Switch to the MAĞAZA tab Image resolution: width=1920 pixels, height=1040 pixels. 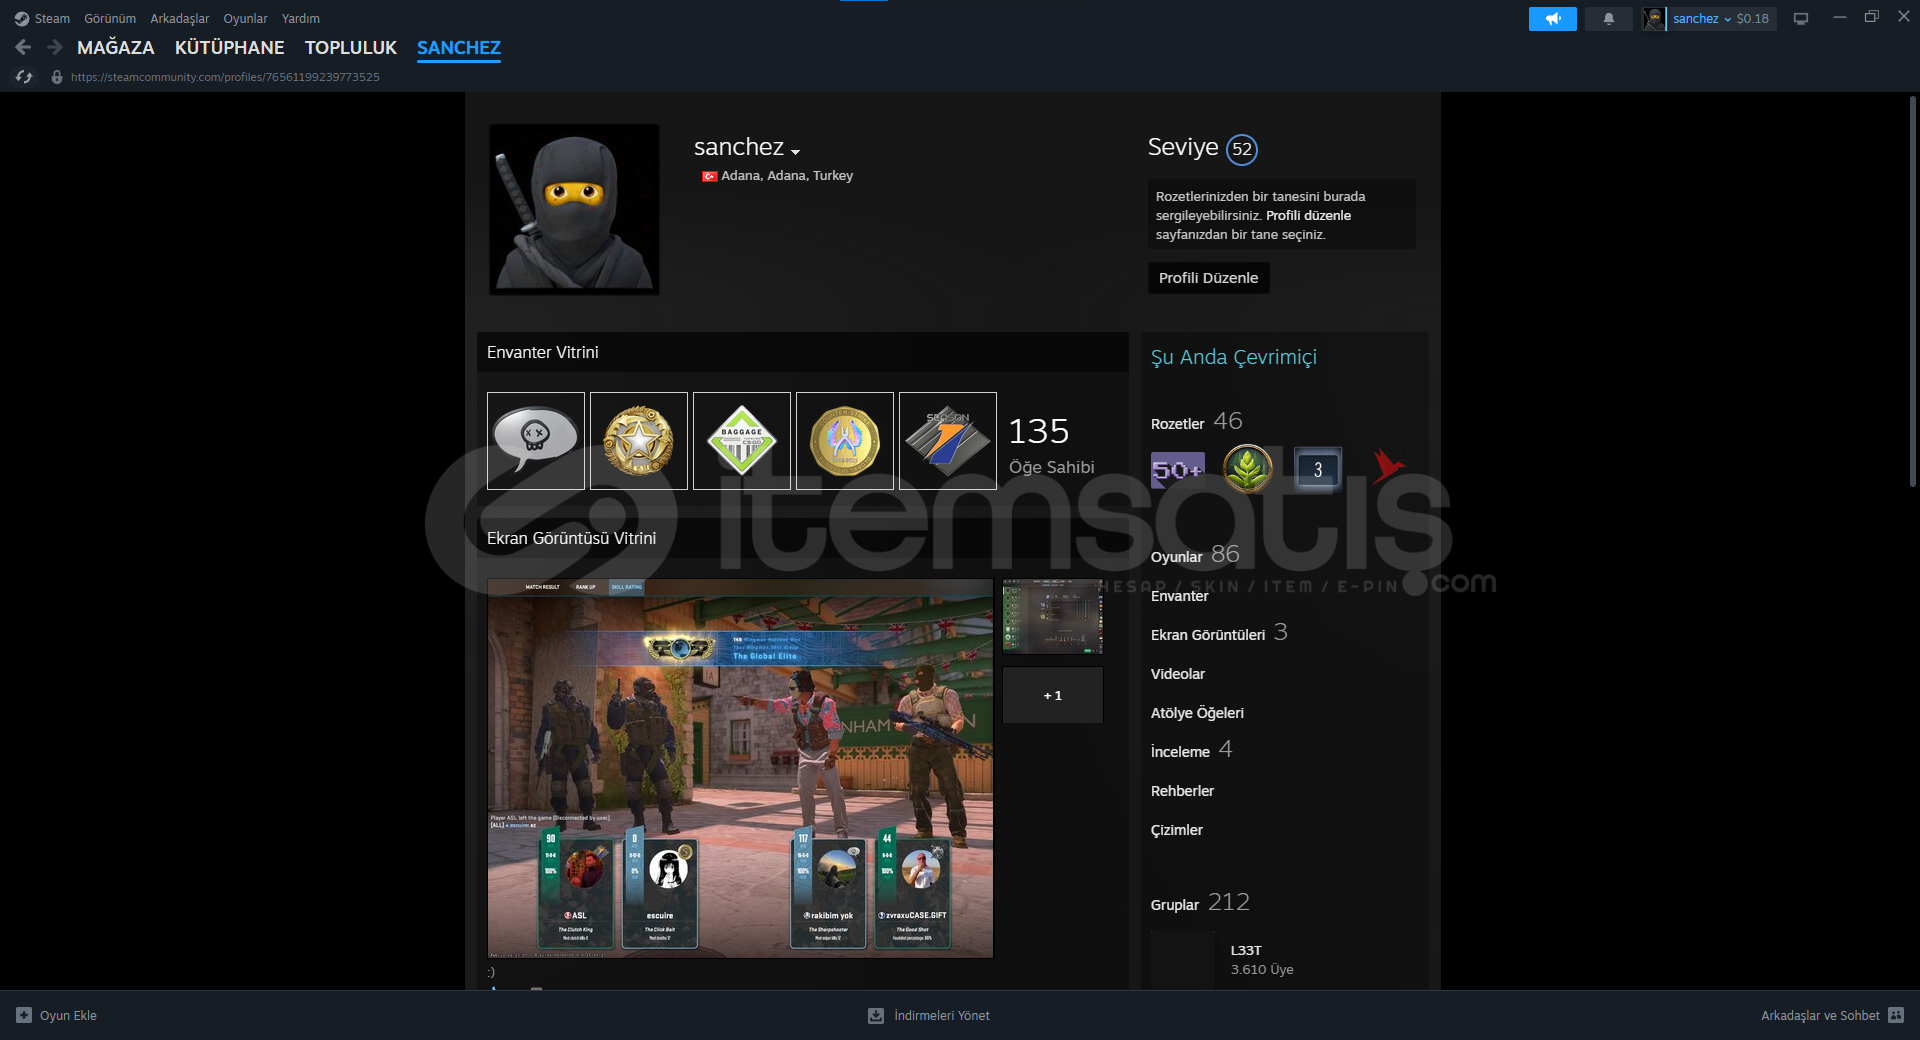116,47
